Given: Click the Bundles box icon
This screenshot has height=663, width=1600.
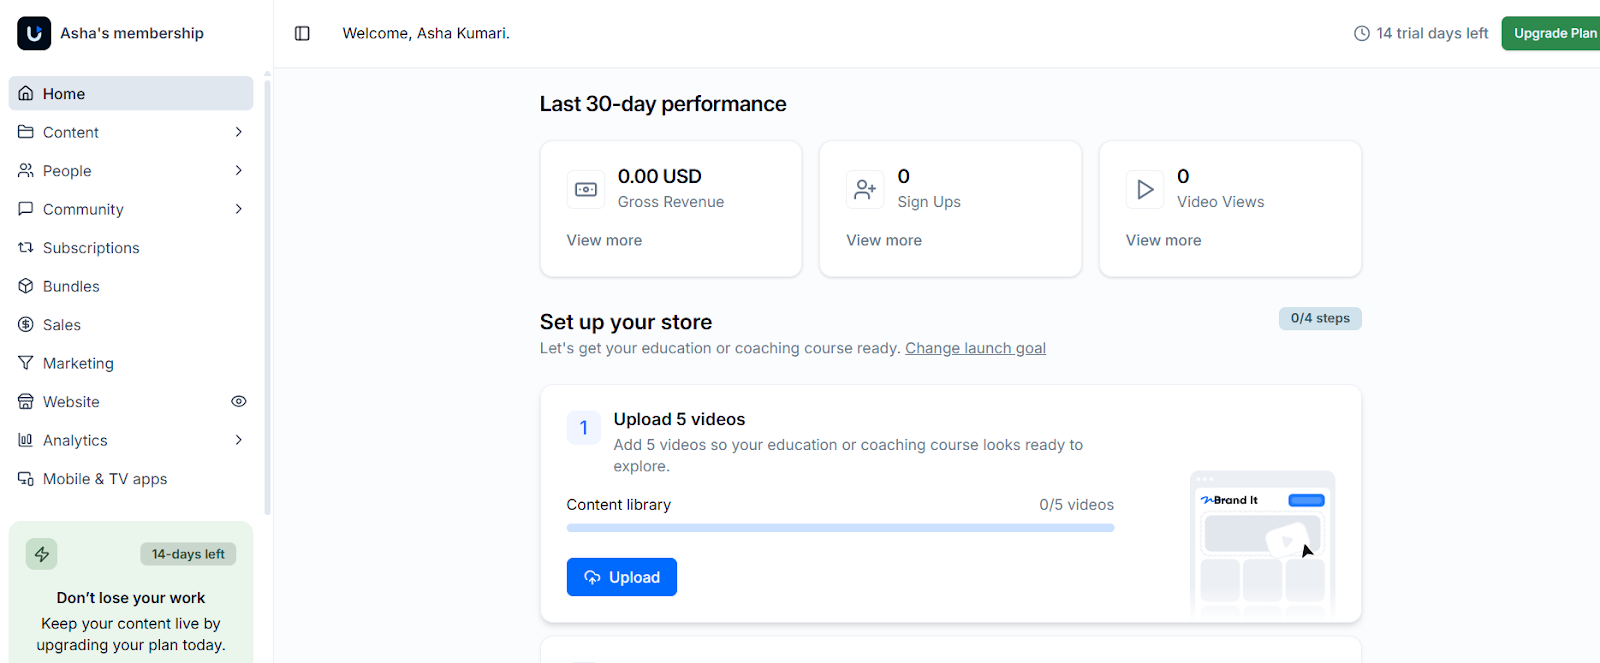Looking at the screenshot, I should (x=26, y=286).
